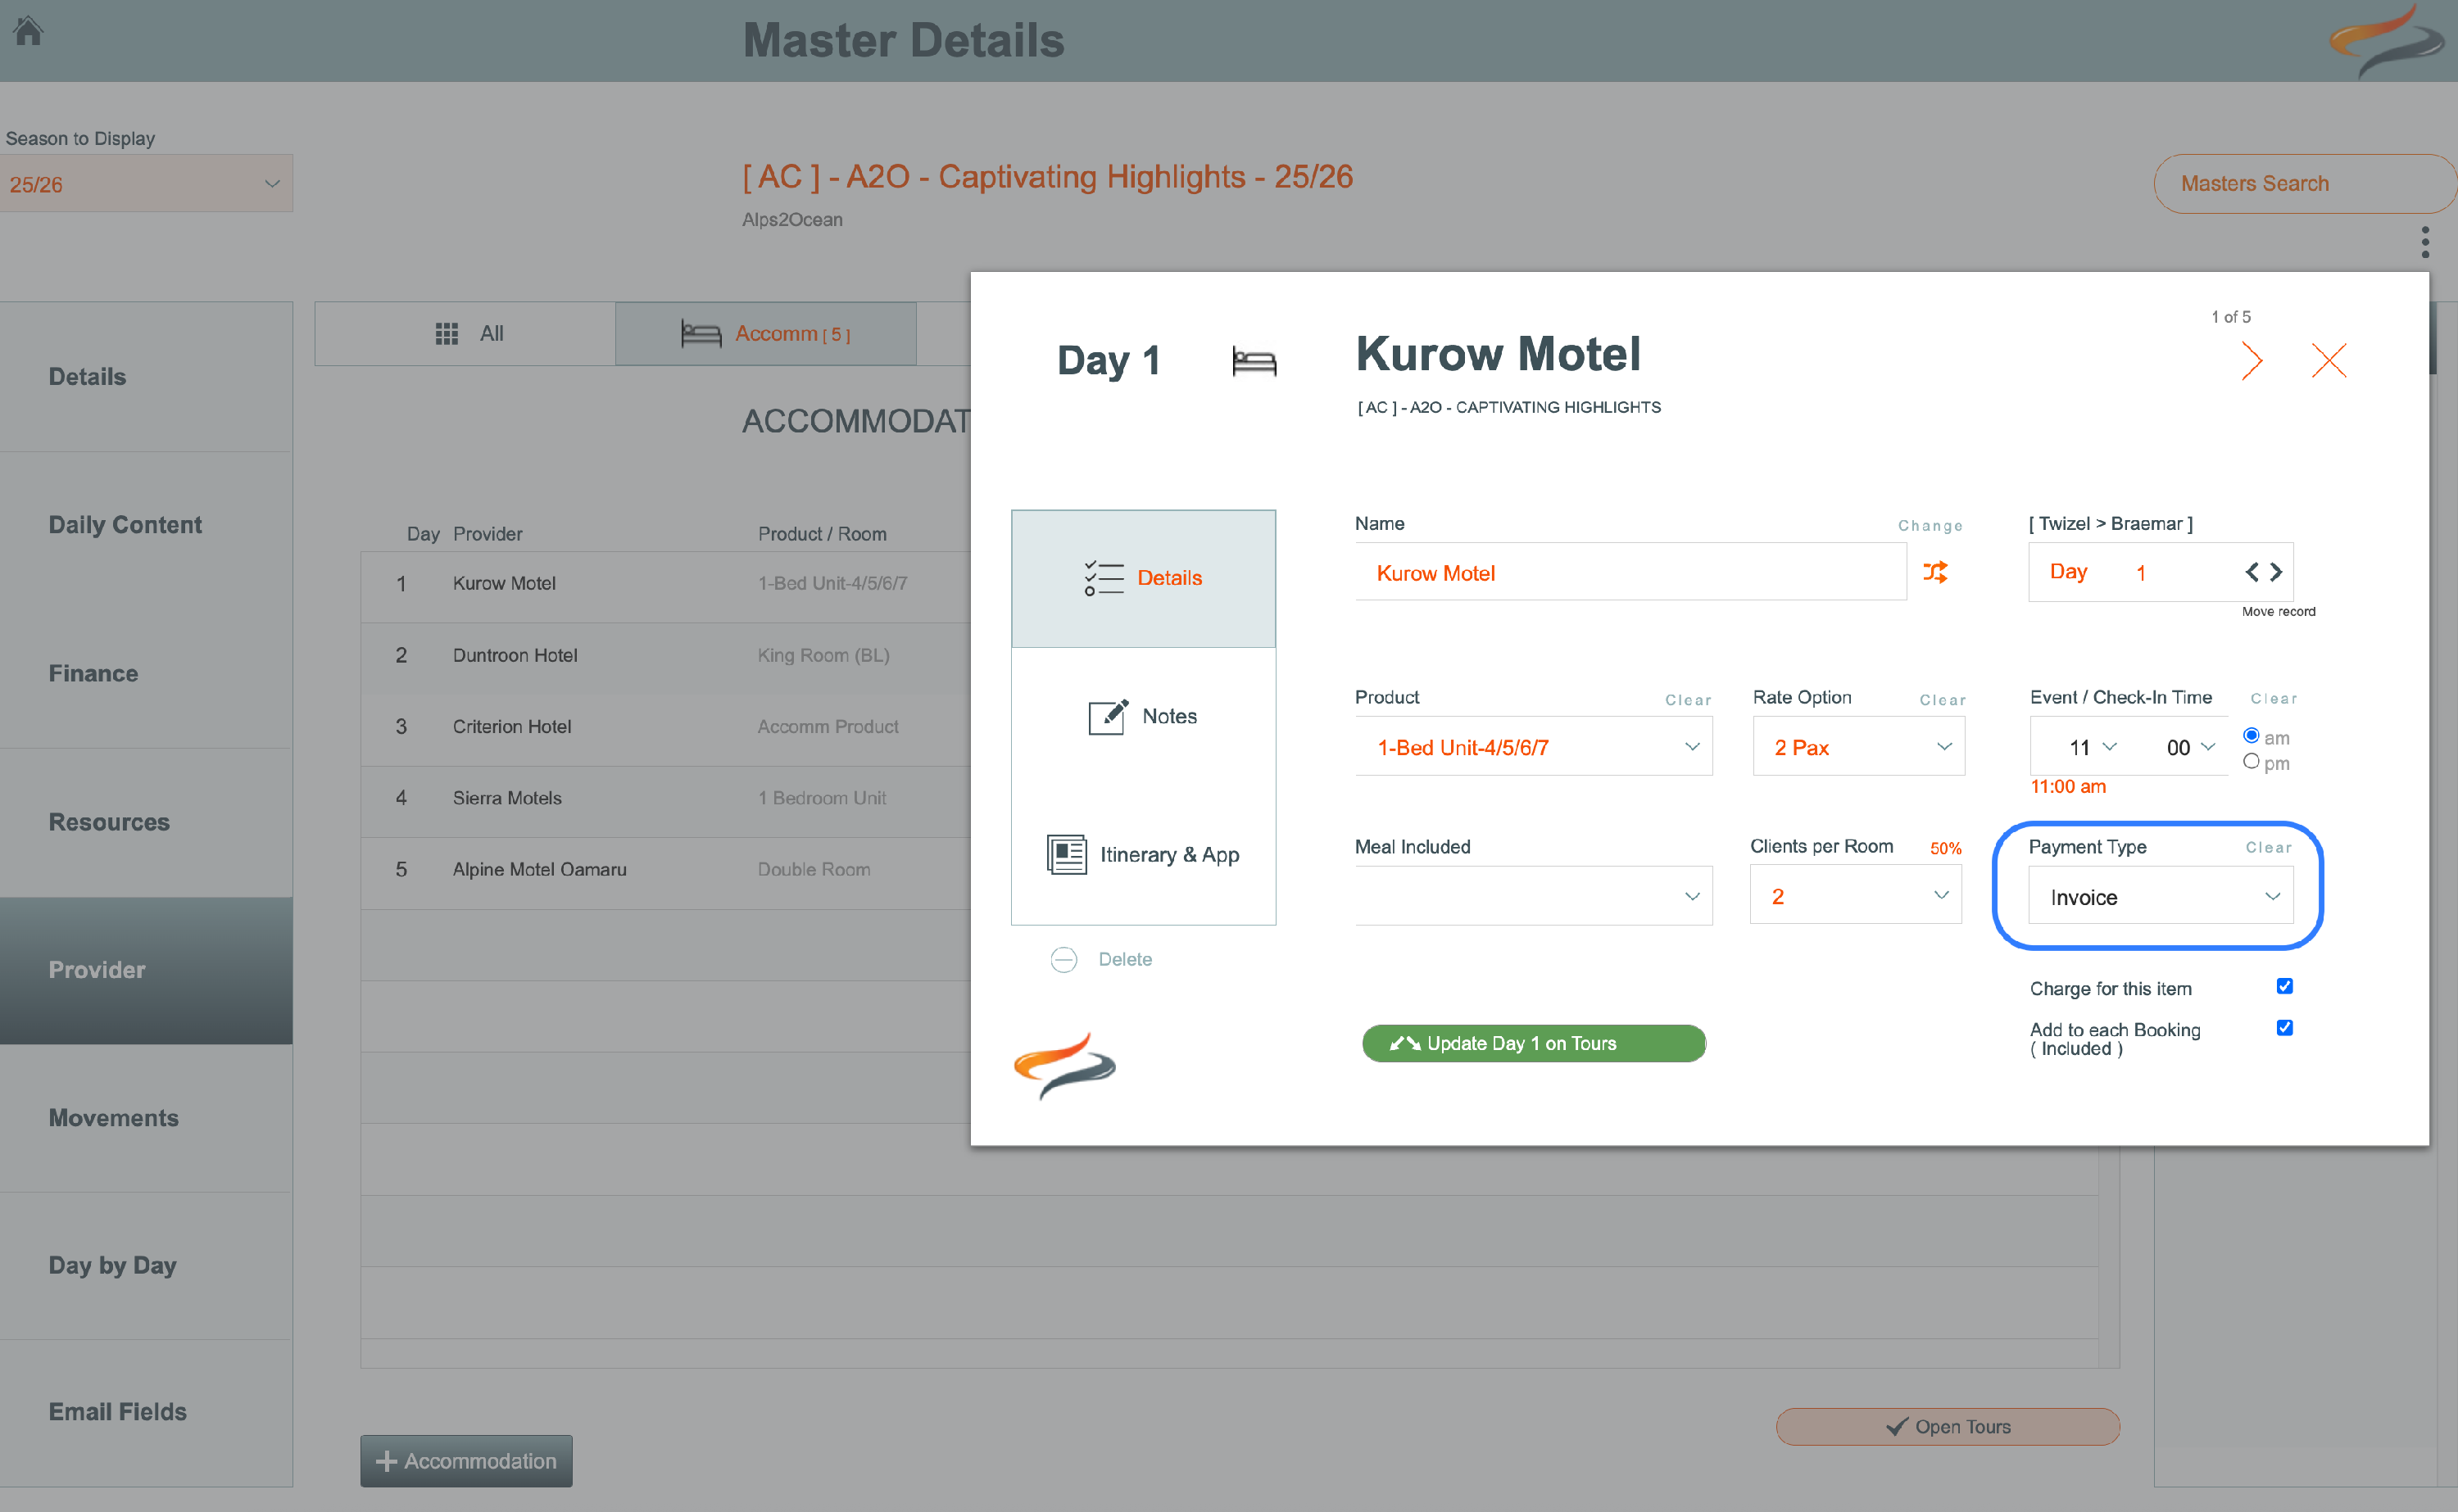
Task: Move record to next day arrow
Action: (x=2277, y=572)
